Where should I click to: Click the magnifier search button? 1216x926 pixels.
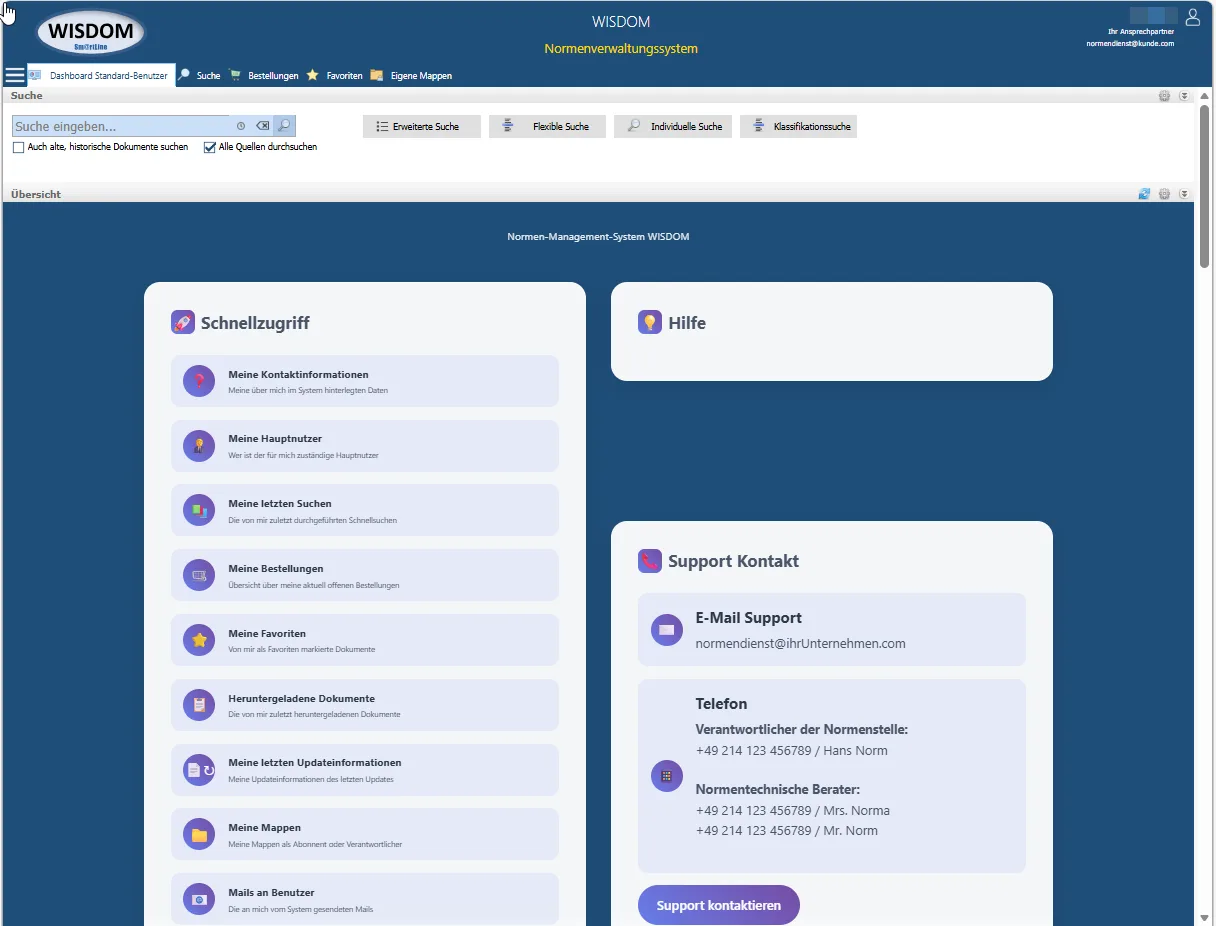click(x=285, y=126)
